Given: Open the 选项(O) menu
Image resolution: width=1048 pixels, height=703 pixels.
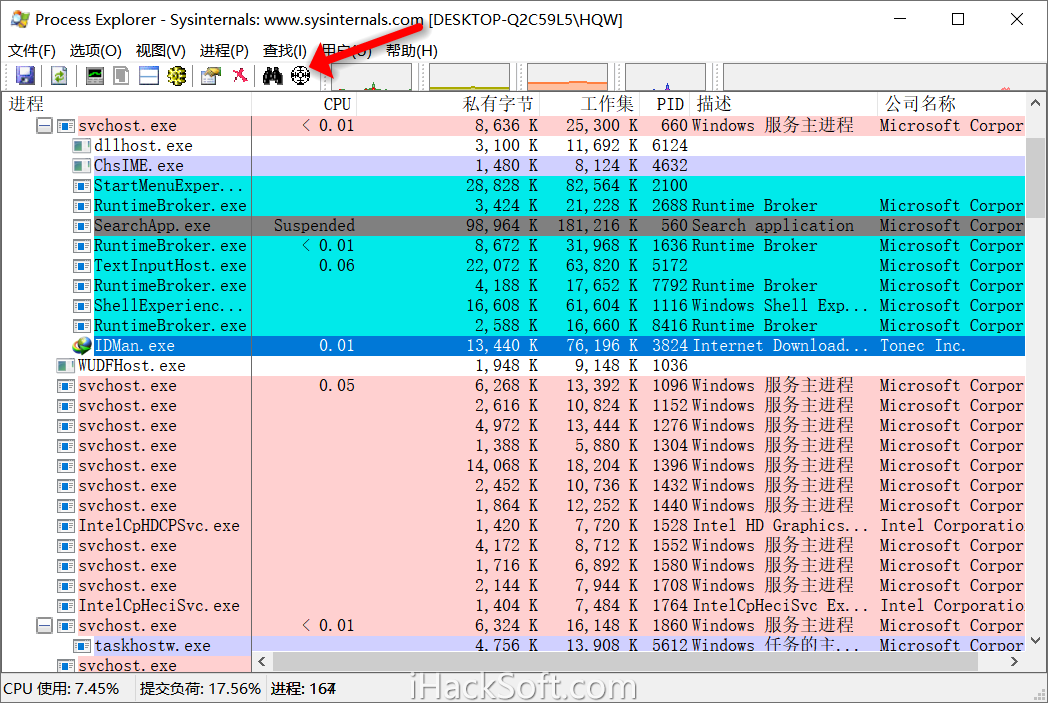Looking at the screenshot, I should point(96,51).
